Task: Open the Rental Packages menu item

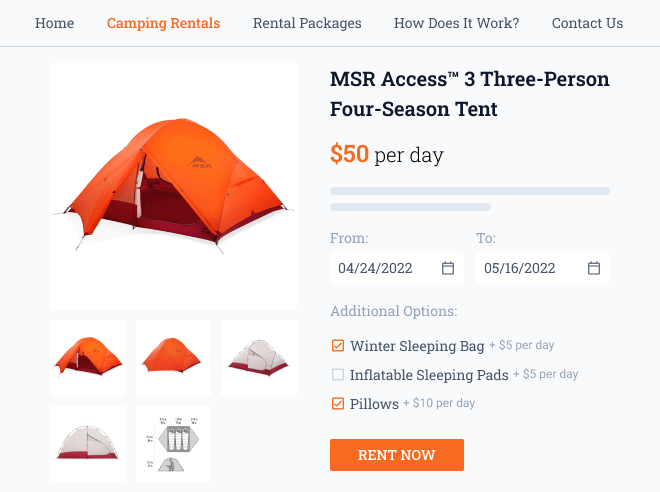Action: pyautogui.click(x=307, y=23)
